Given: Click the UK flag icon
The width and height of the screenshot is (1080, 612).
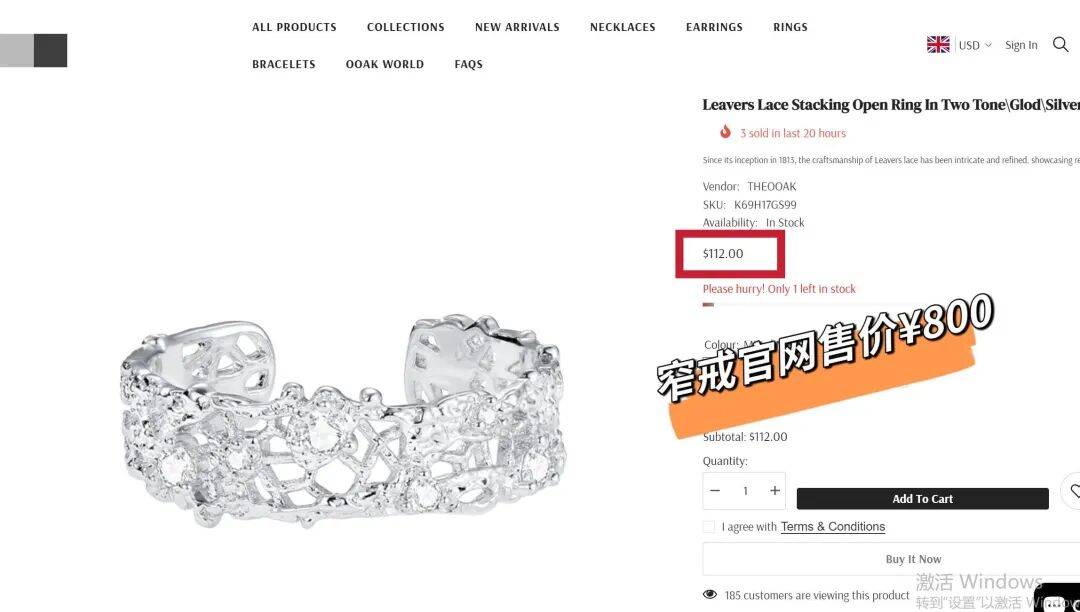Looking at the screenshot, I should pyautogui.click(x=938, y=45).
